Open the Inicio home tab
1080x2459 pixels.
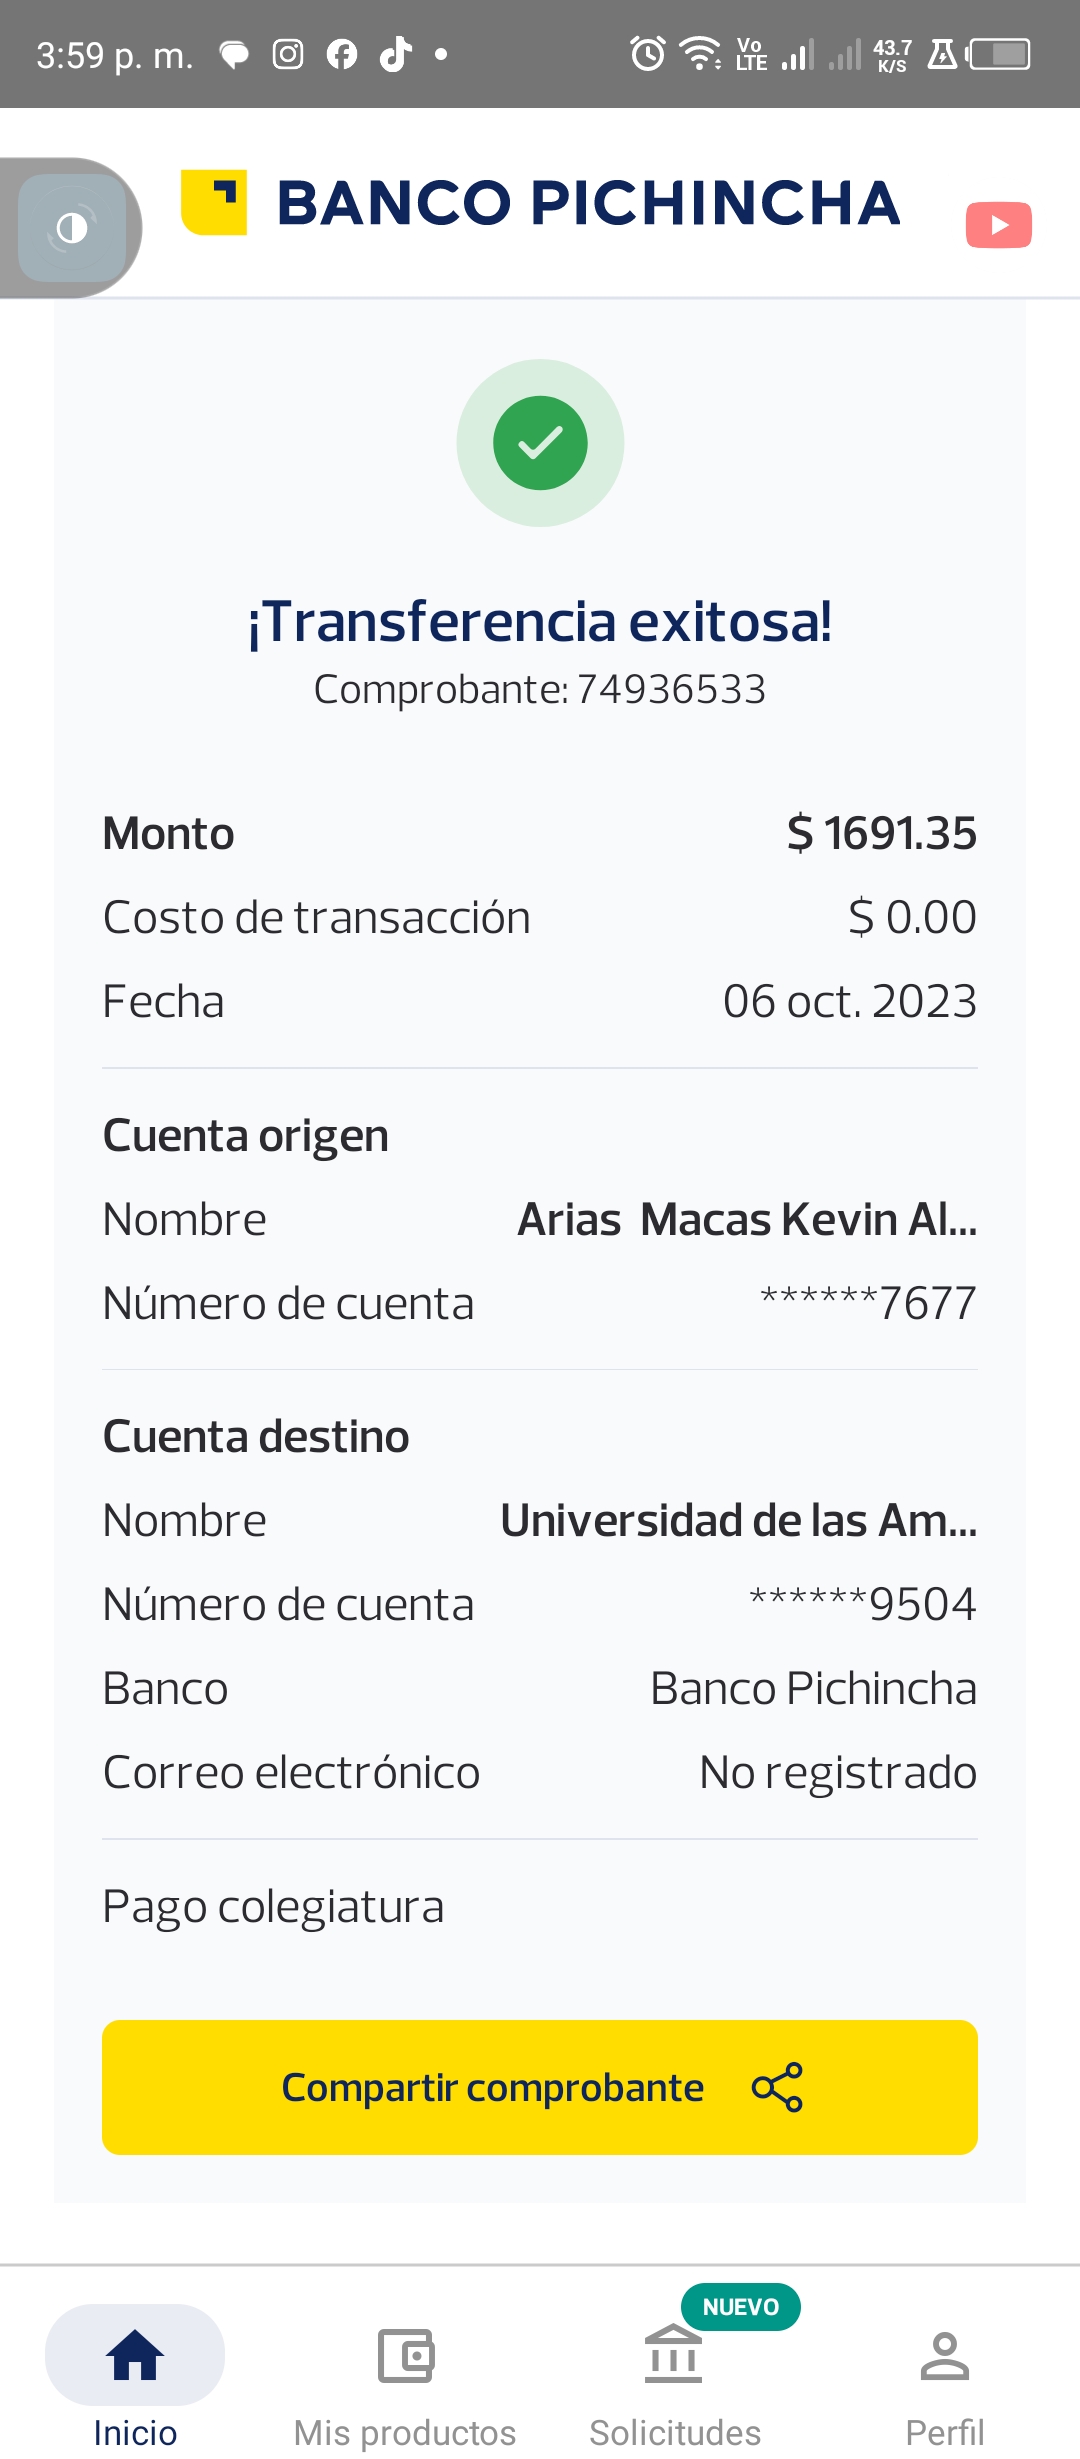(x=135, y=2375)
